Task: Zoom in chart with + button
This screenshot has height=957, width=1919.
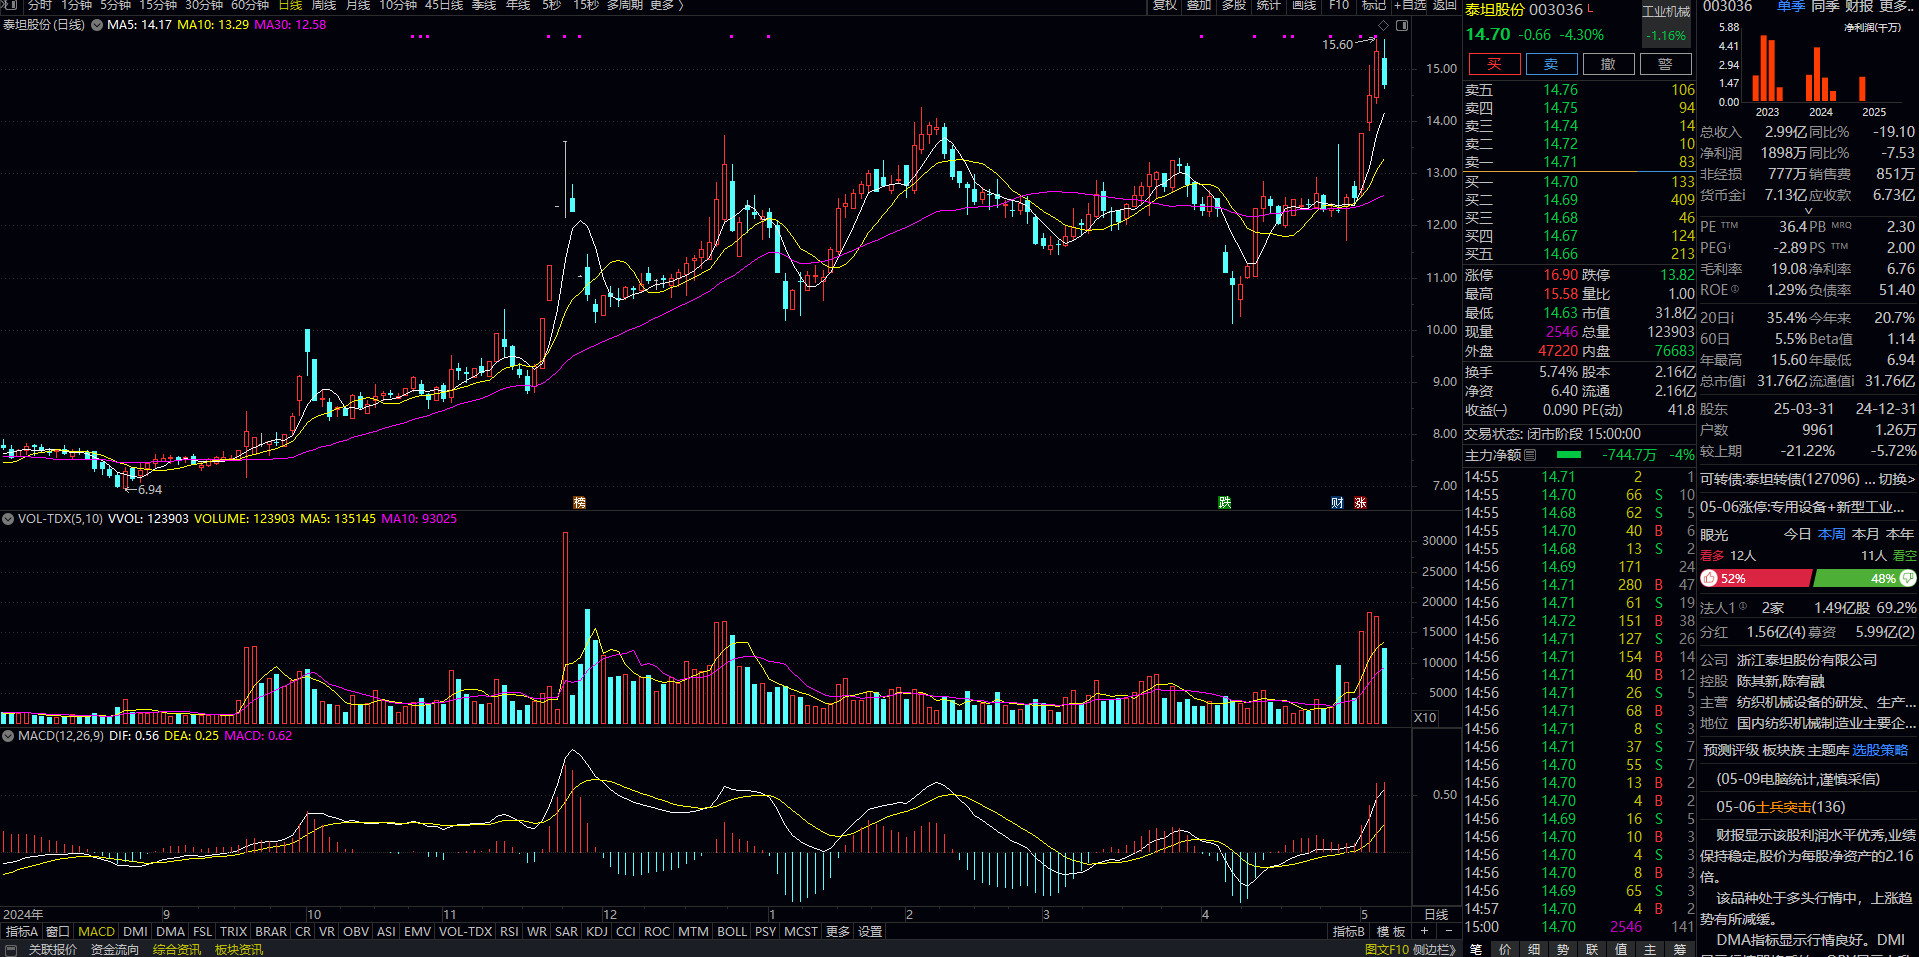Action: [1424, 931]
